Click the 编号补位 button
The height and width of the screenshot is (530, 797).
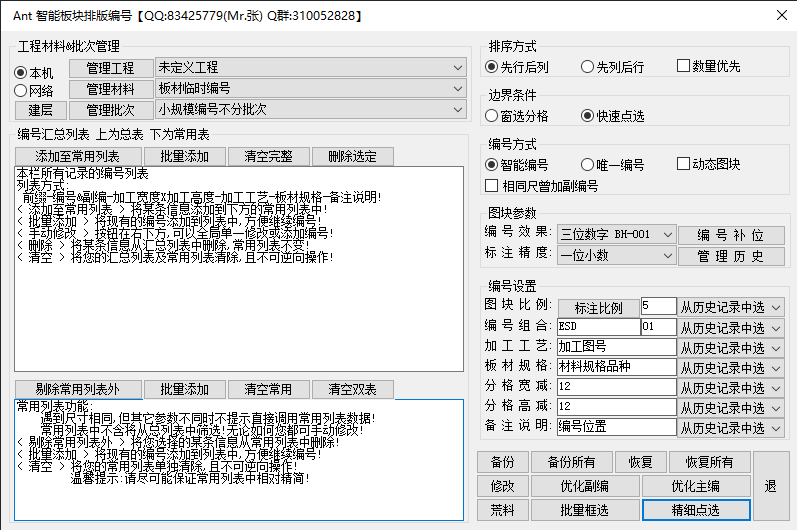pos(729,235)
